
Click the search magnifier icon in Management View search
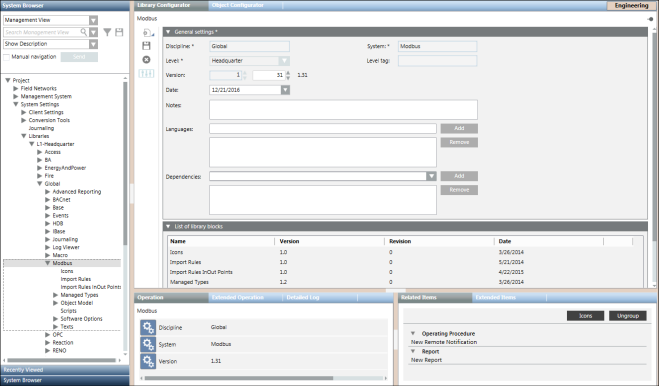click(x=84, y=32)
